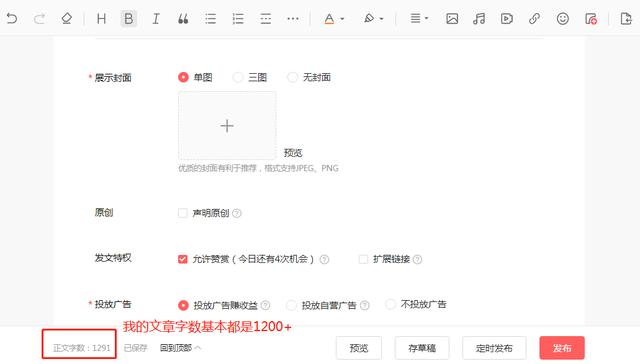Clear formatting with the eraser icon
The image size is (640, 364).
pos(67,18)
